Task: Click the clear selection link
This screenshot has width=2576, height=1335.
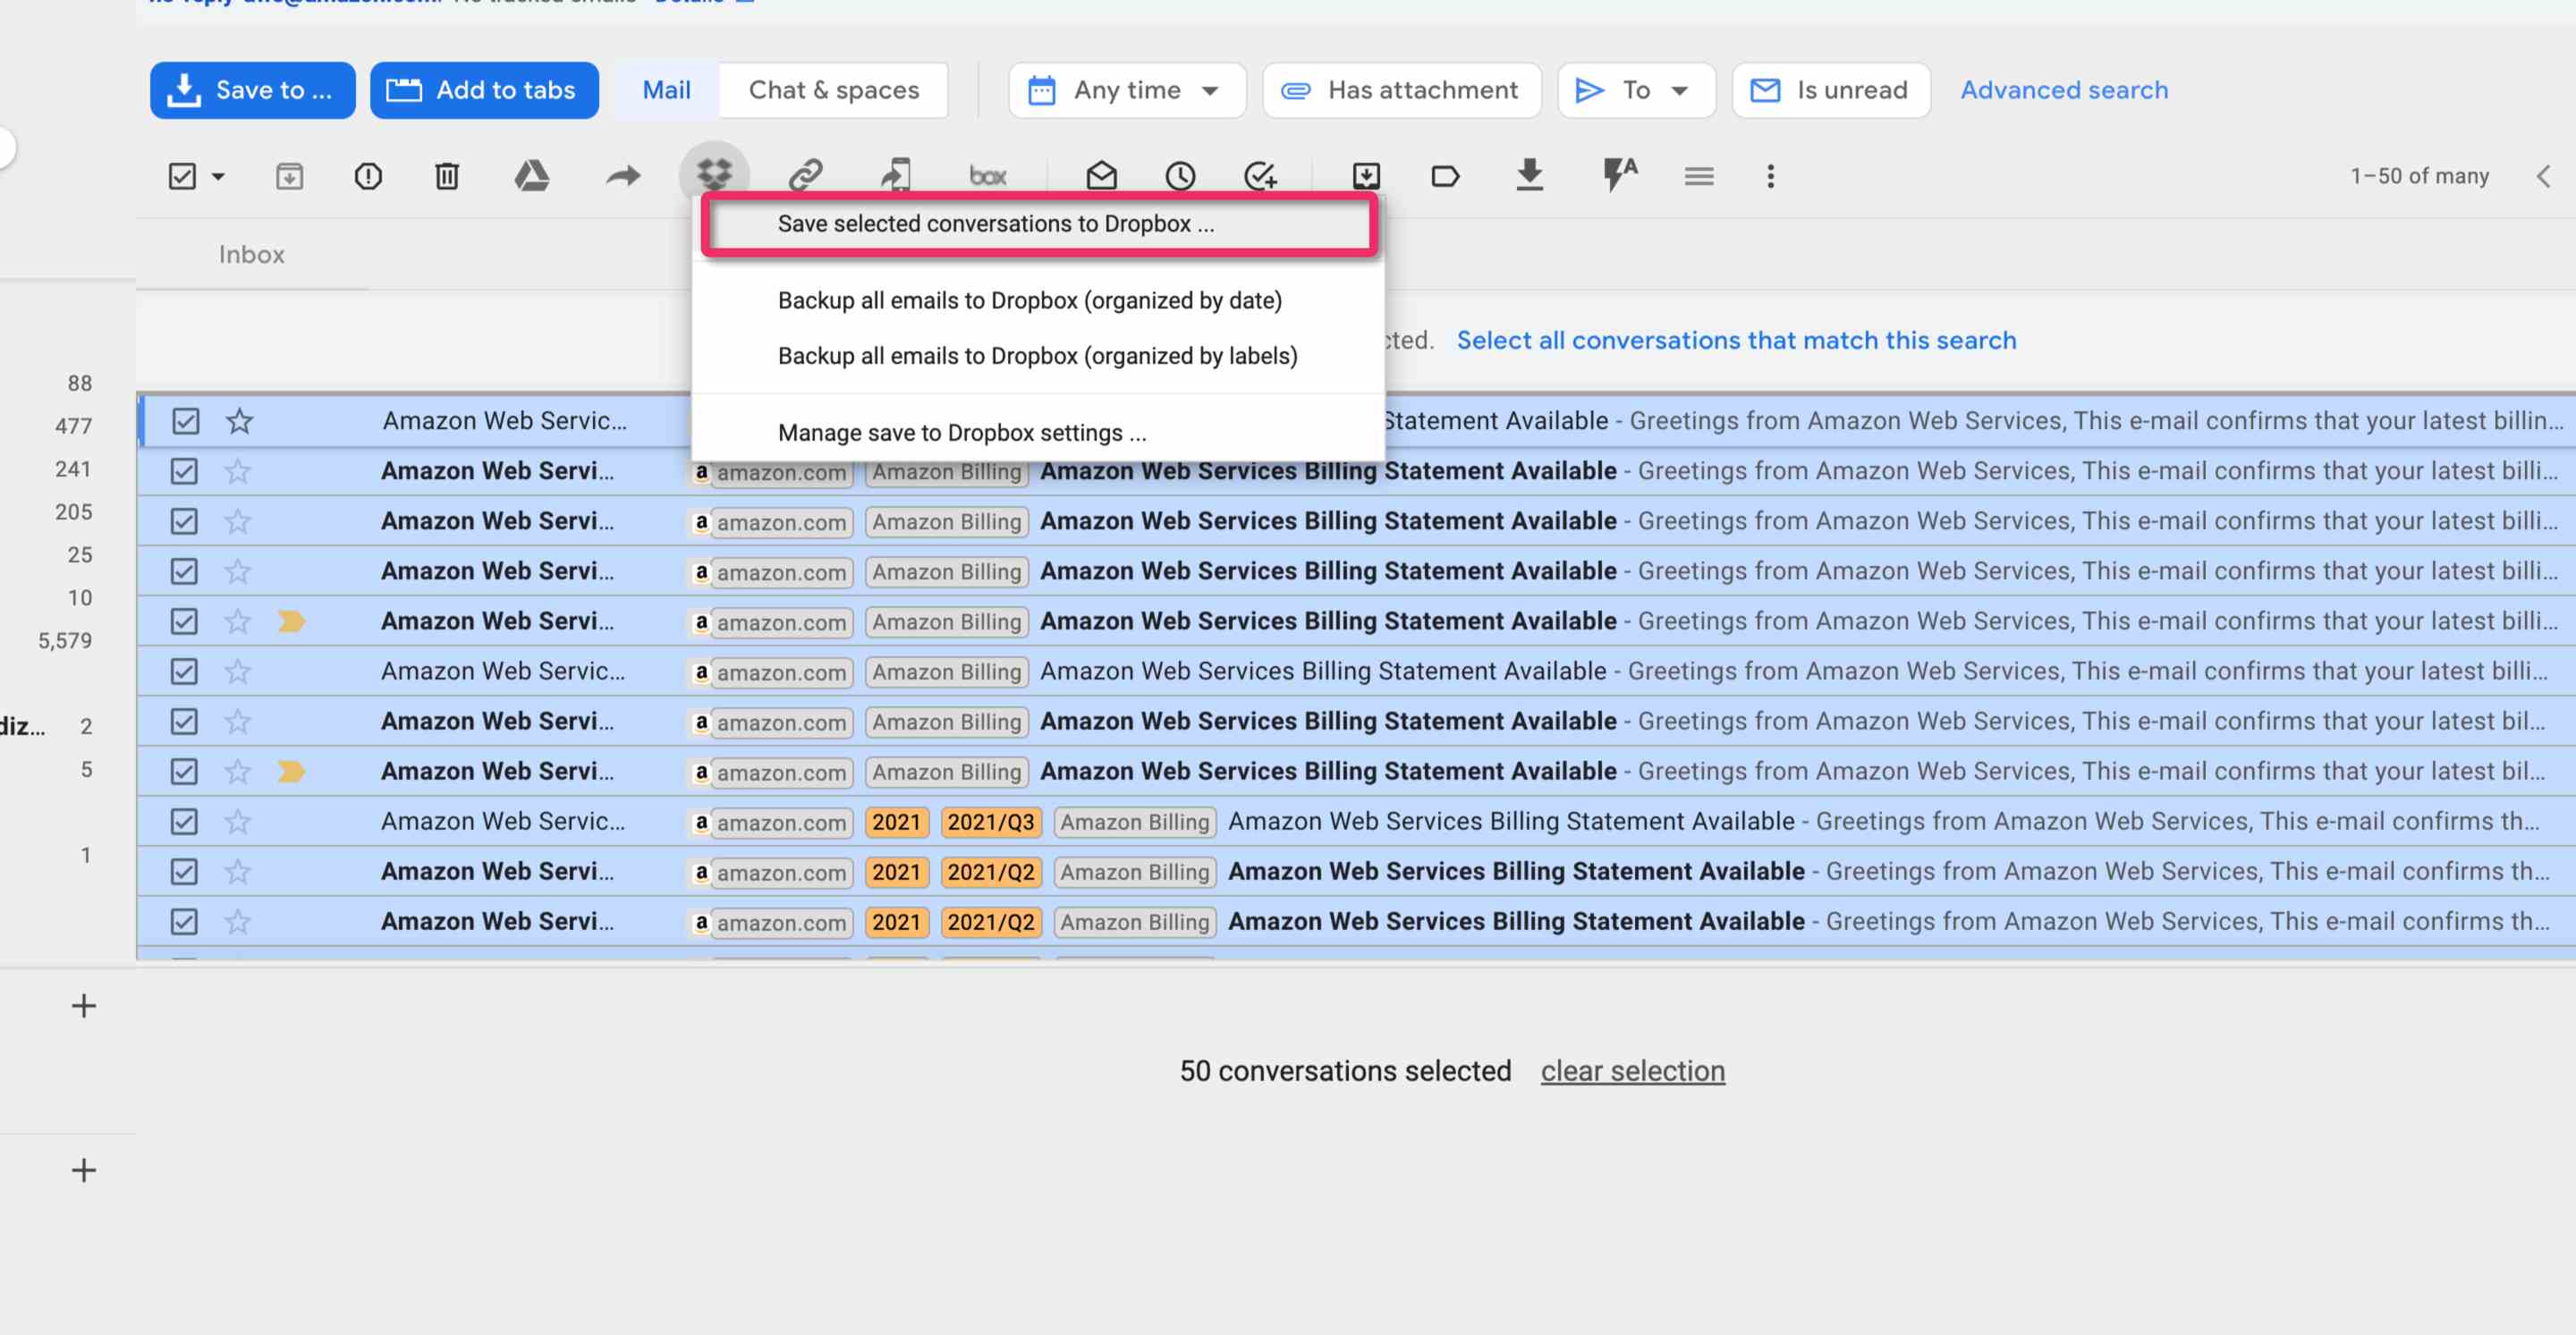Action: click(1632, 1071)
